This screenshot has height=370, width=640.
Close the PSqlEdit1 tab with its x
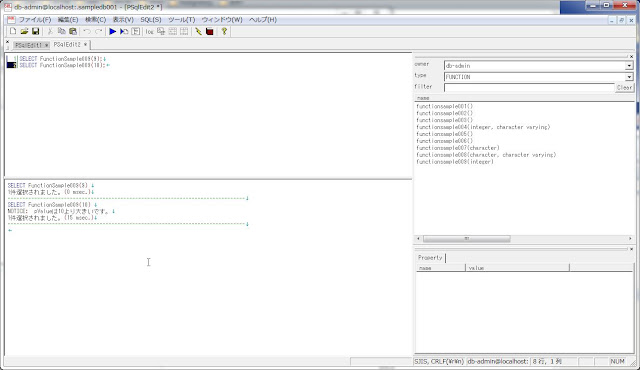click(x=46, y=45)
